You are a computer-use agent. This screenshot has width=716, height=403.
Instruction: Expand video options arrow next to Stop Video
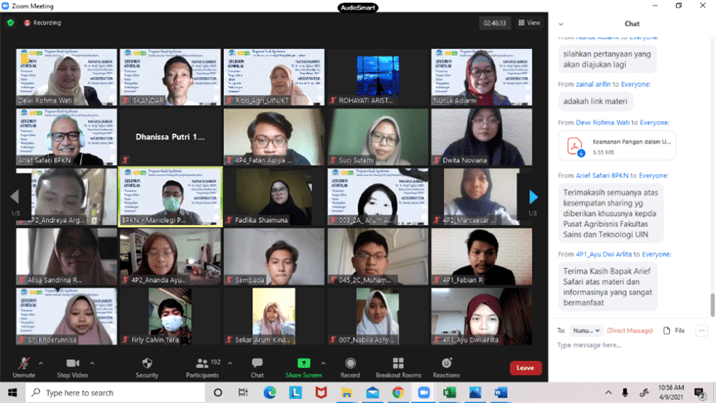click(93, 362)
